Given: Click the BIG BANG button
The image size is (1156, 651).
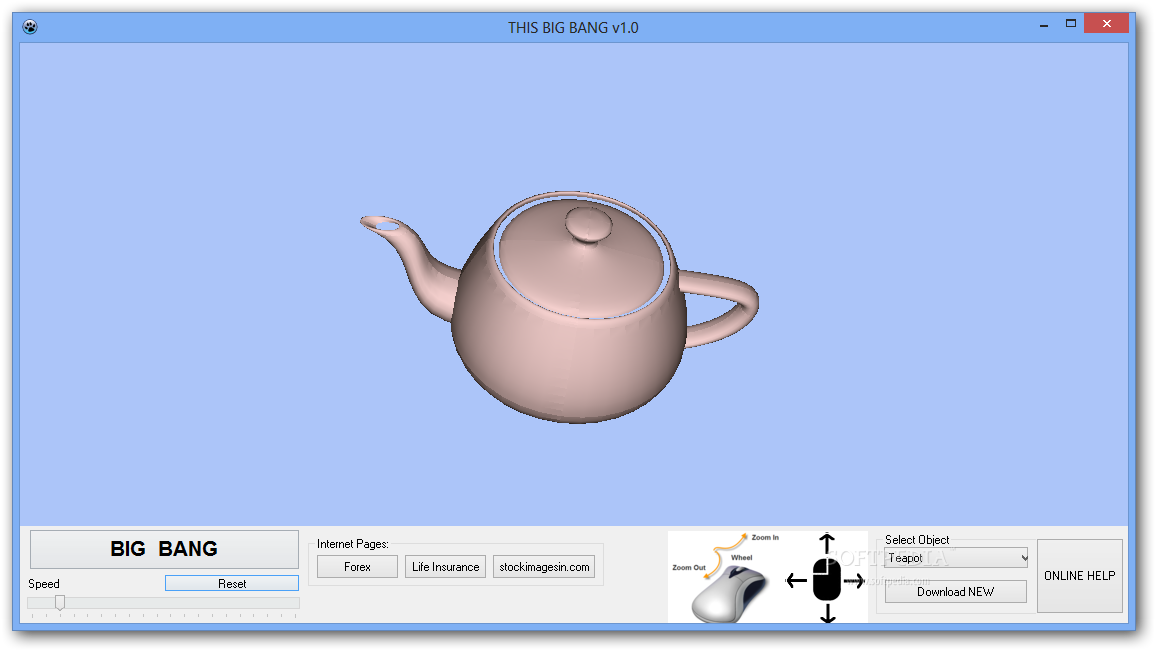Looking at the screenshot, I should pyautogui.click(x=164, y=549).
